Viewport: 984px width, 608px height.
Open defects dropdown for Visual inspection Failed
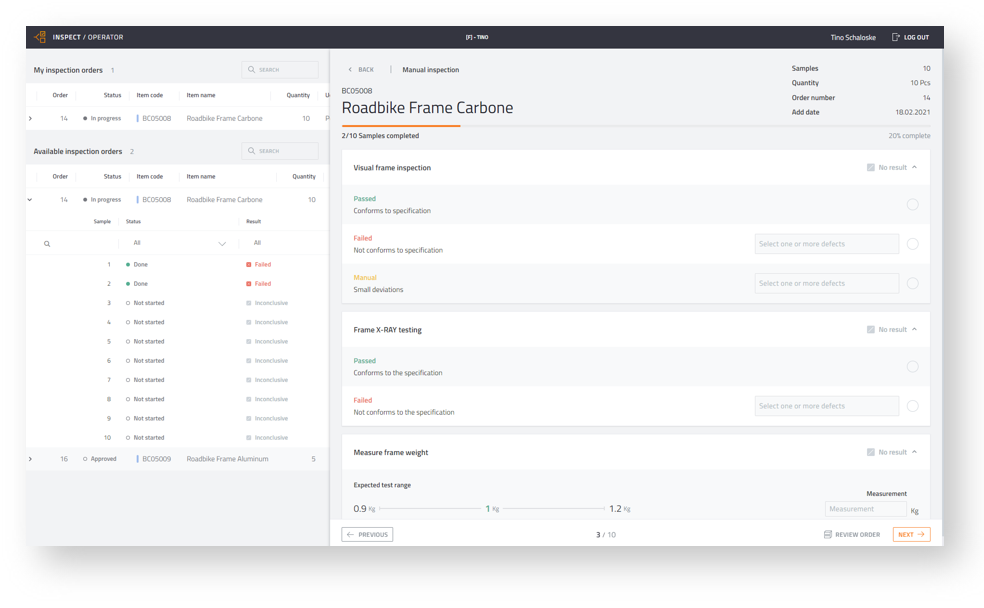pos(826,244)
